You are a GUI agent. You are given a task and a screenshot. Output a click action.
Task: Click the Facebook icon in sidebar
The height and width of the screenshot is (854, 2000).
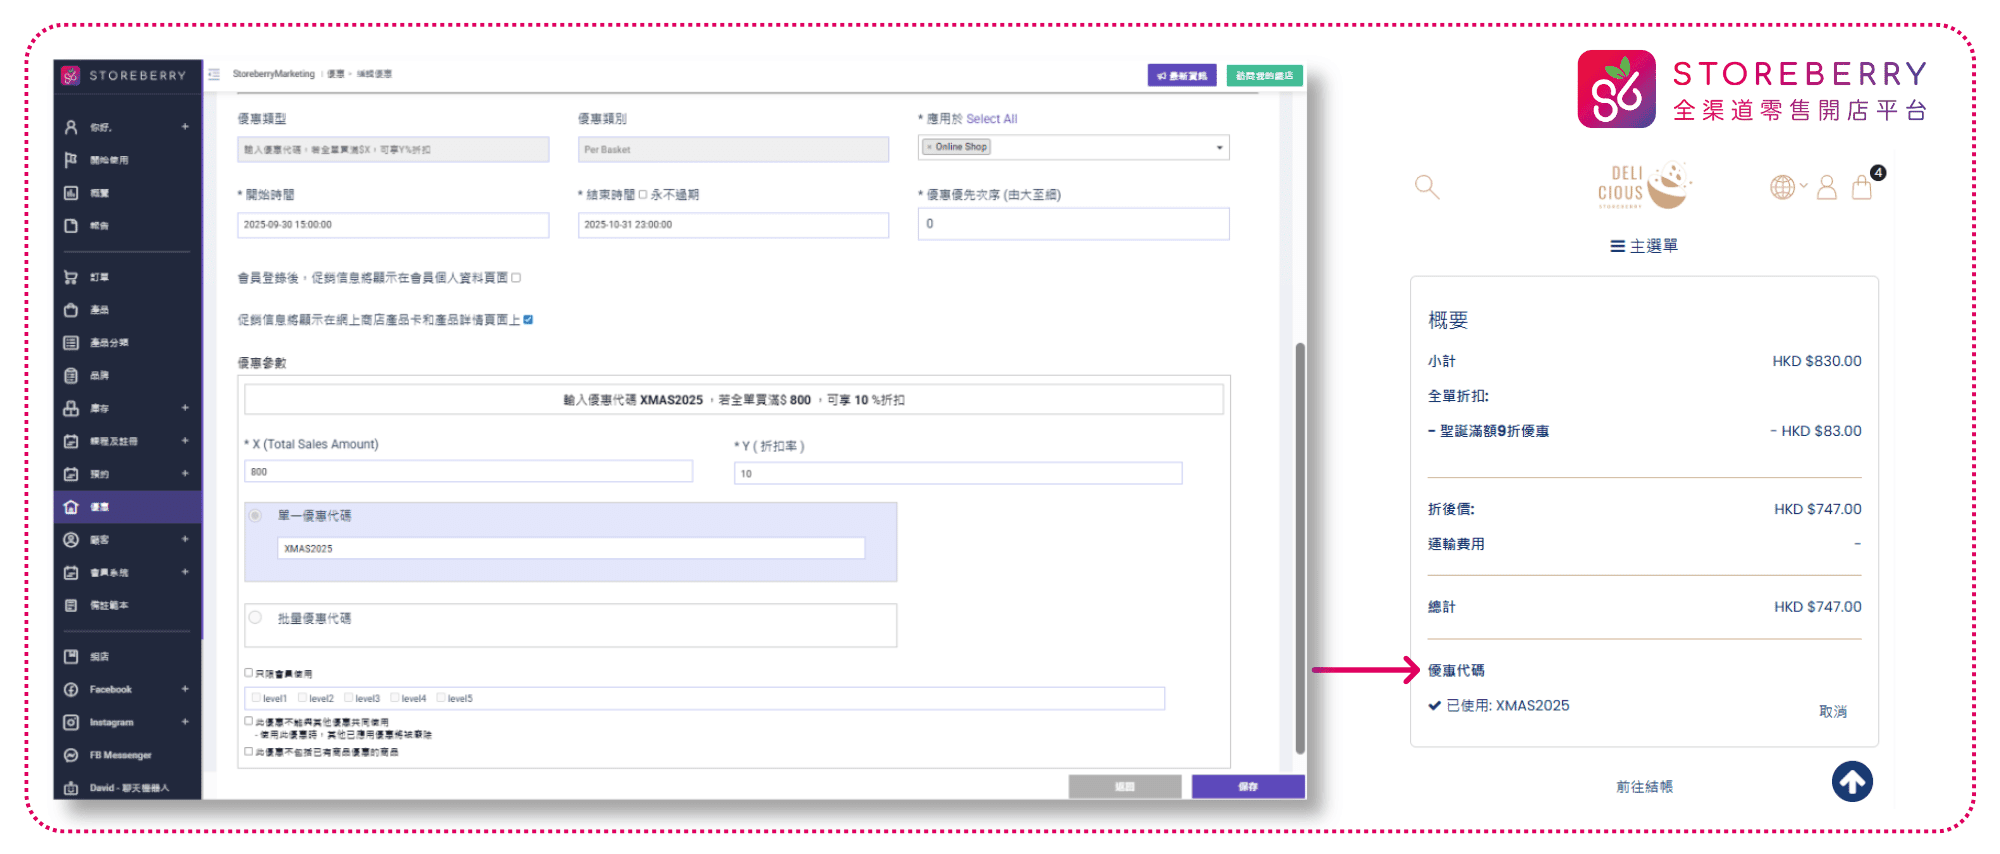(x=71, y=690)
